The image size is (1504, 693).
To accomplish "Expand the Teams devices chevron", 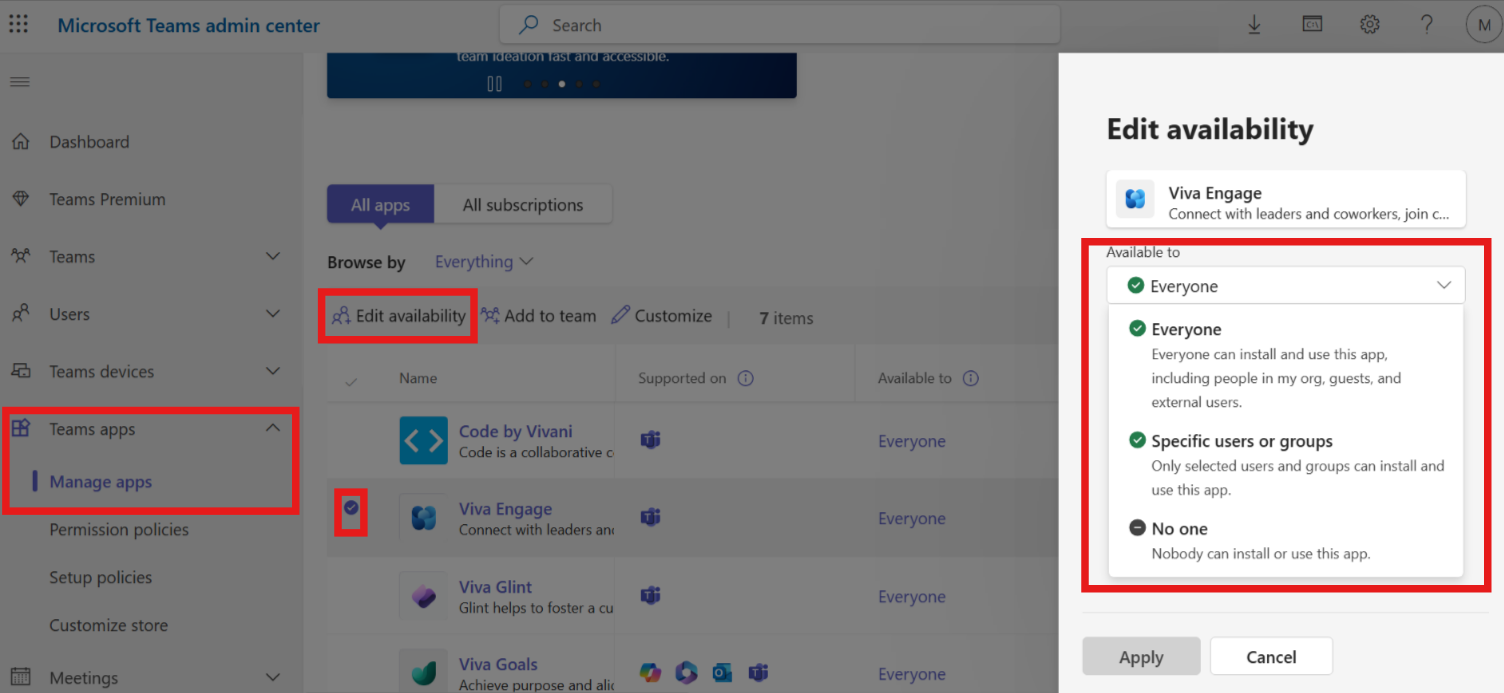I will (x=273, y=371).
